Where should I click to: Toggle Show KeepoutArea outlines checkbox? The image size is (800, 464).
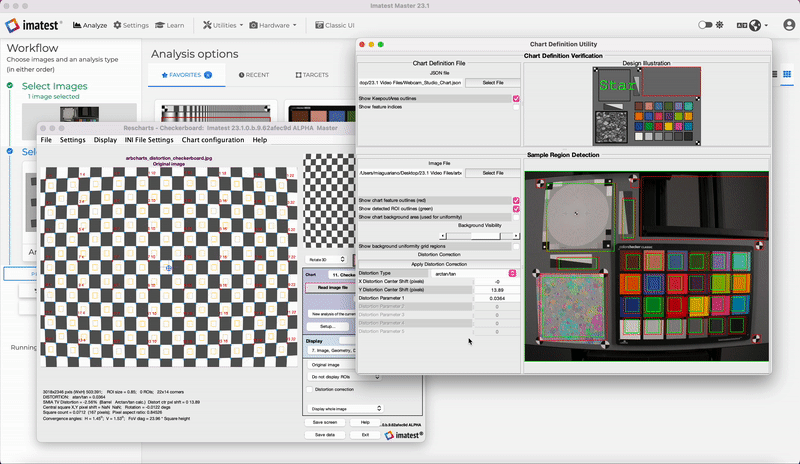516,99
